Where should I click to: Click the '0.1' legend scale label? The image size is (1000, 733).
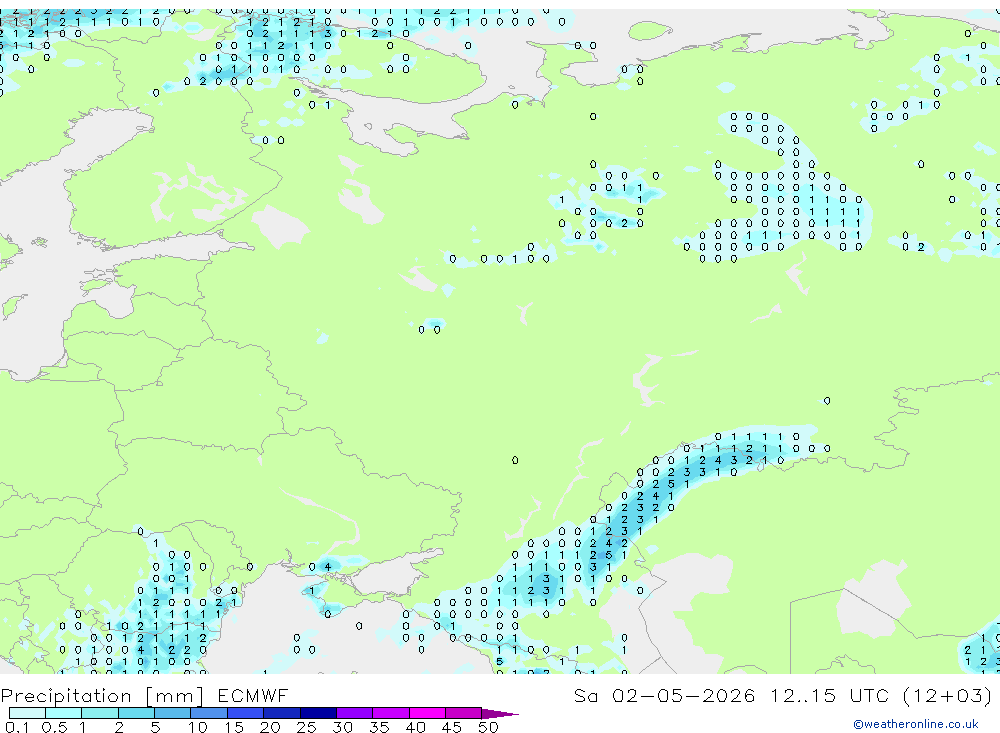[x=17, y=727]
